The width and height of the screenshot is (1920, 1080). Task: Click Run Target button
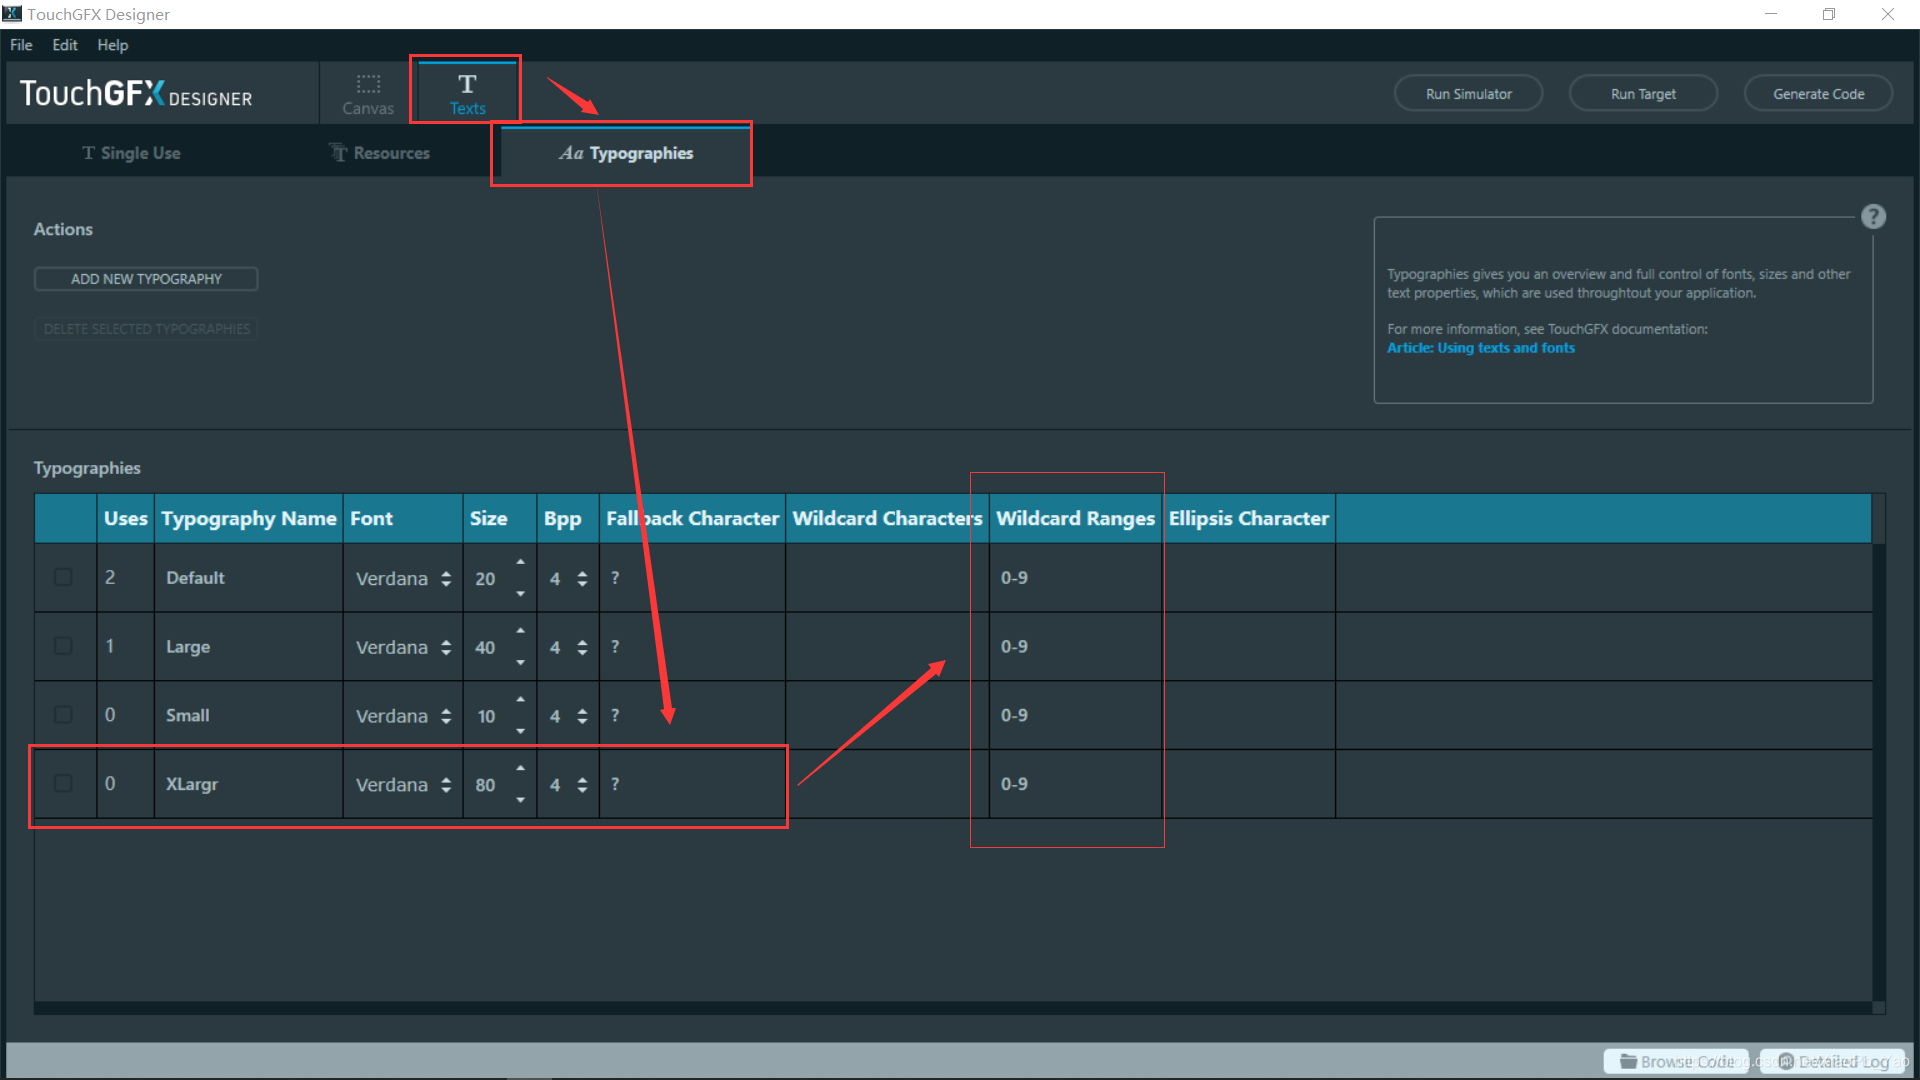(1644, 92)
